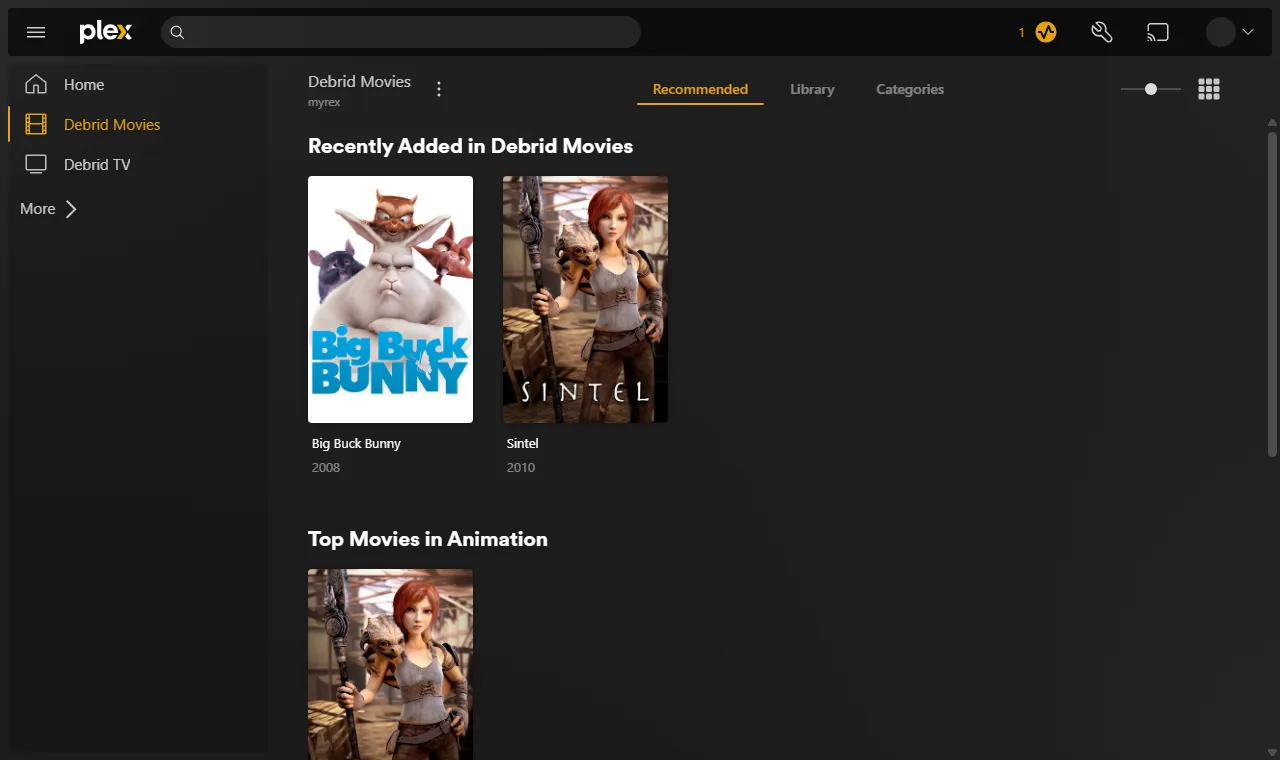1280x760 pixels.
Task: Click the Big Buck Bunny title
Action: tap(356, 443)
